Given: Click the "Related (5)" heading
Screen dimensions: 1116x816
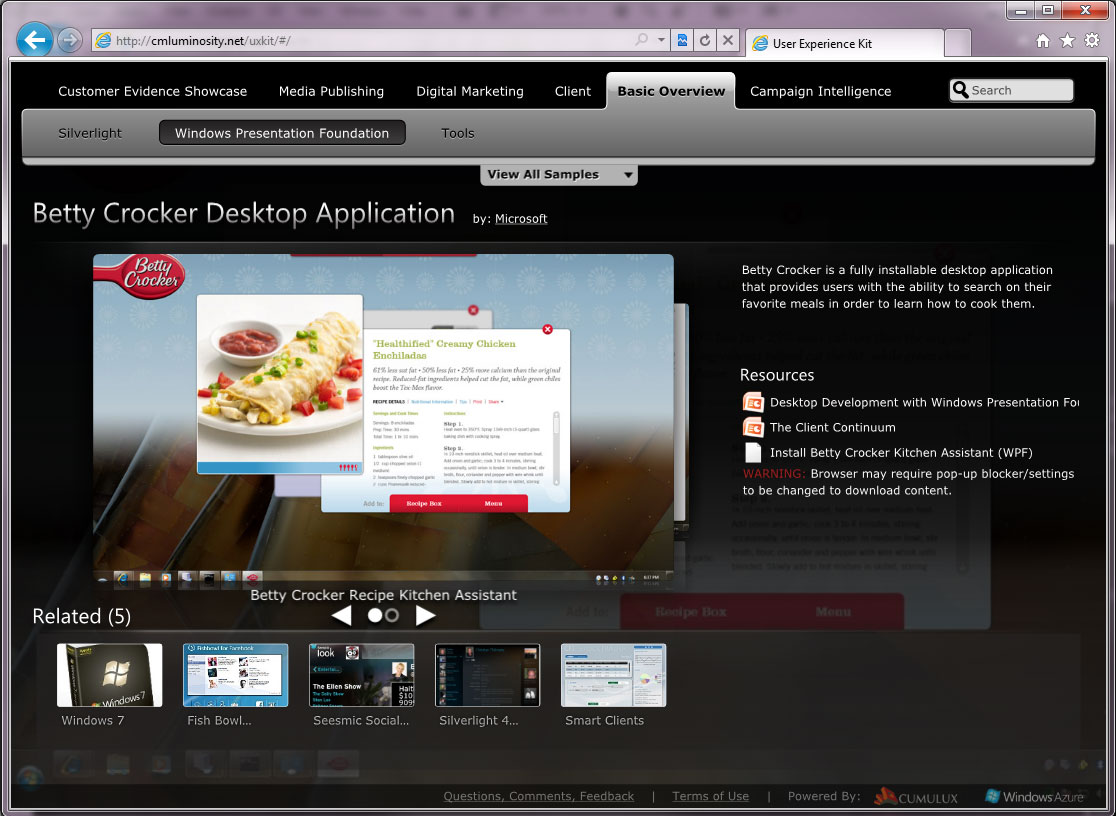Looking at the screenshot, I should (82, 616).
